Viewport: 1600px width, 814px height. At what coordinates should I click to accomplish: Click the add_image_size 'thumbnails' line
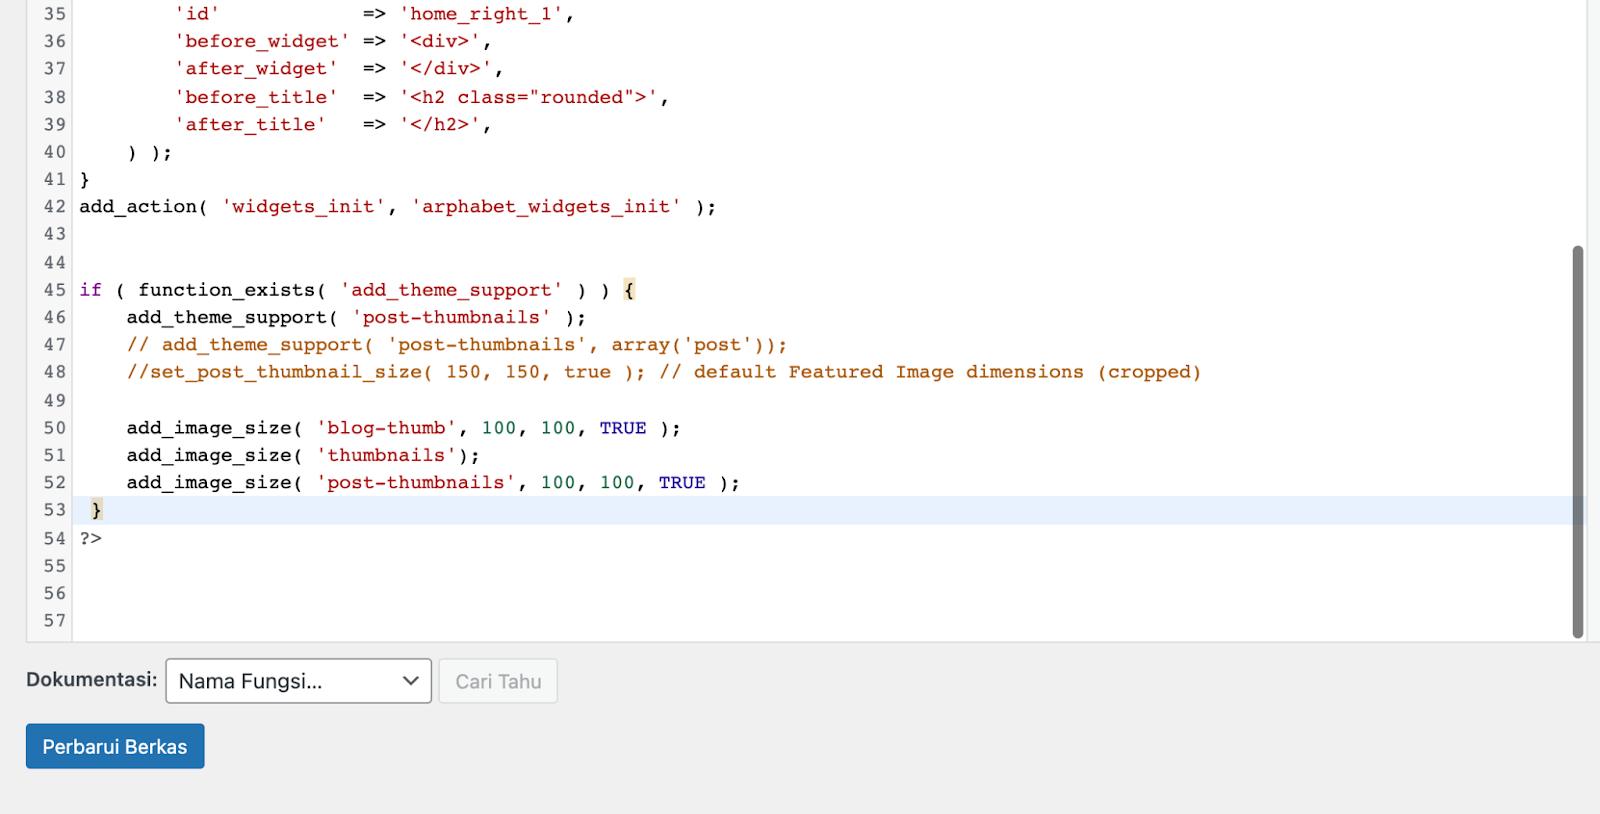pos(303,455)
